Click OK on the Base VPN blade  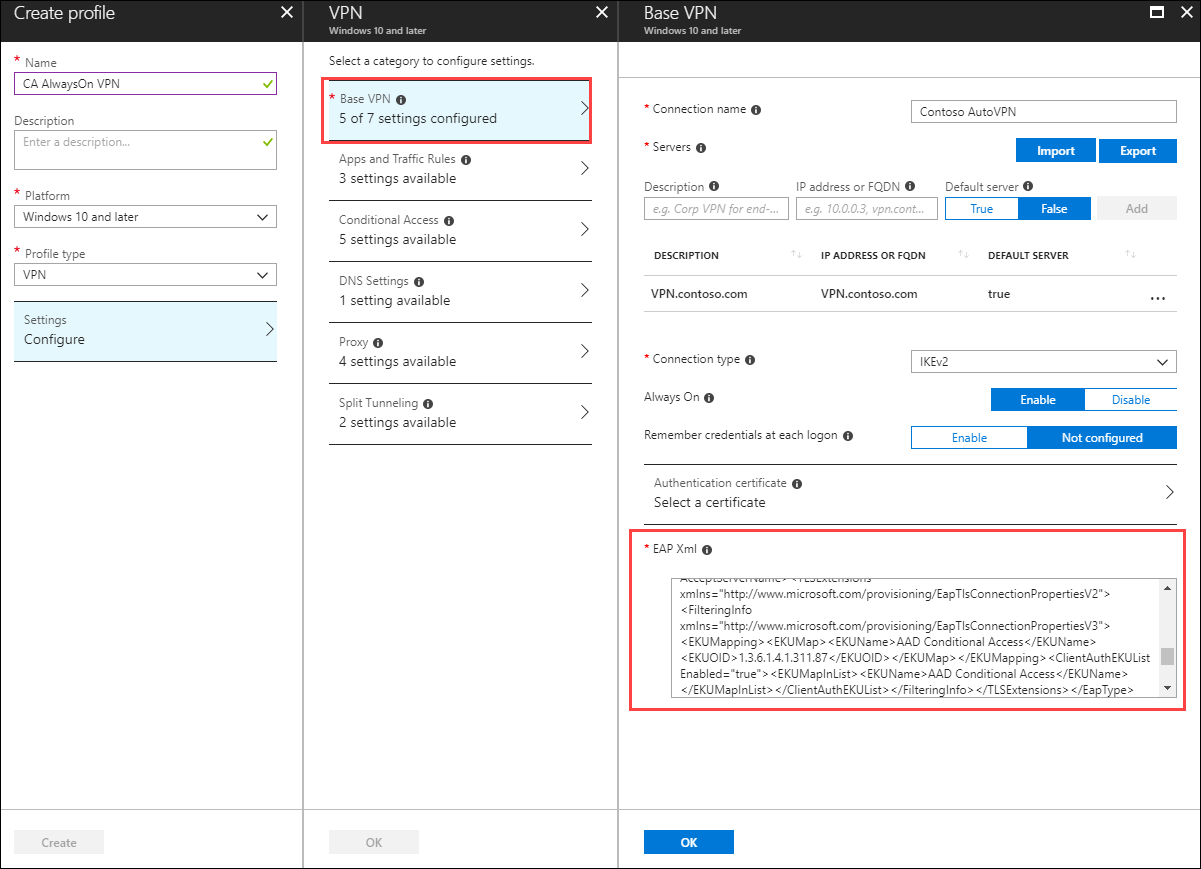tap(688, 841)
